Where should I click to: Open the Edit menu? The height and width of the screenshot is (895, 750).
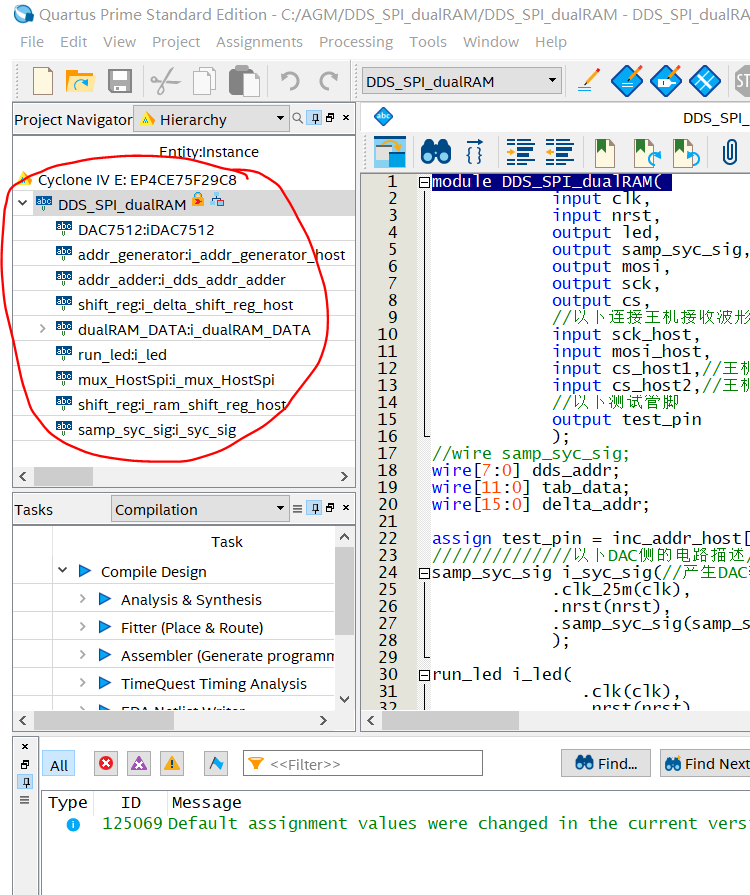74,42
